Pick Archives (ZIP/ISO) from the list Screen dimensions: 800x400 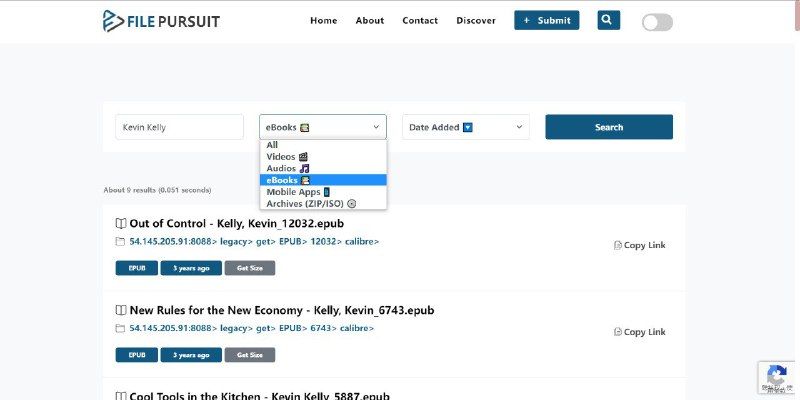311,204
